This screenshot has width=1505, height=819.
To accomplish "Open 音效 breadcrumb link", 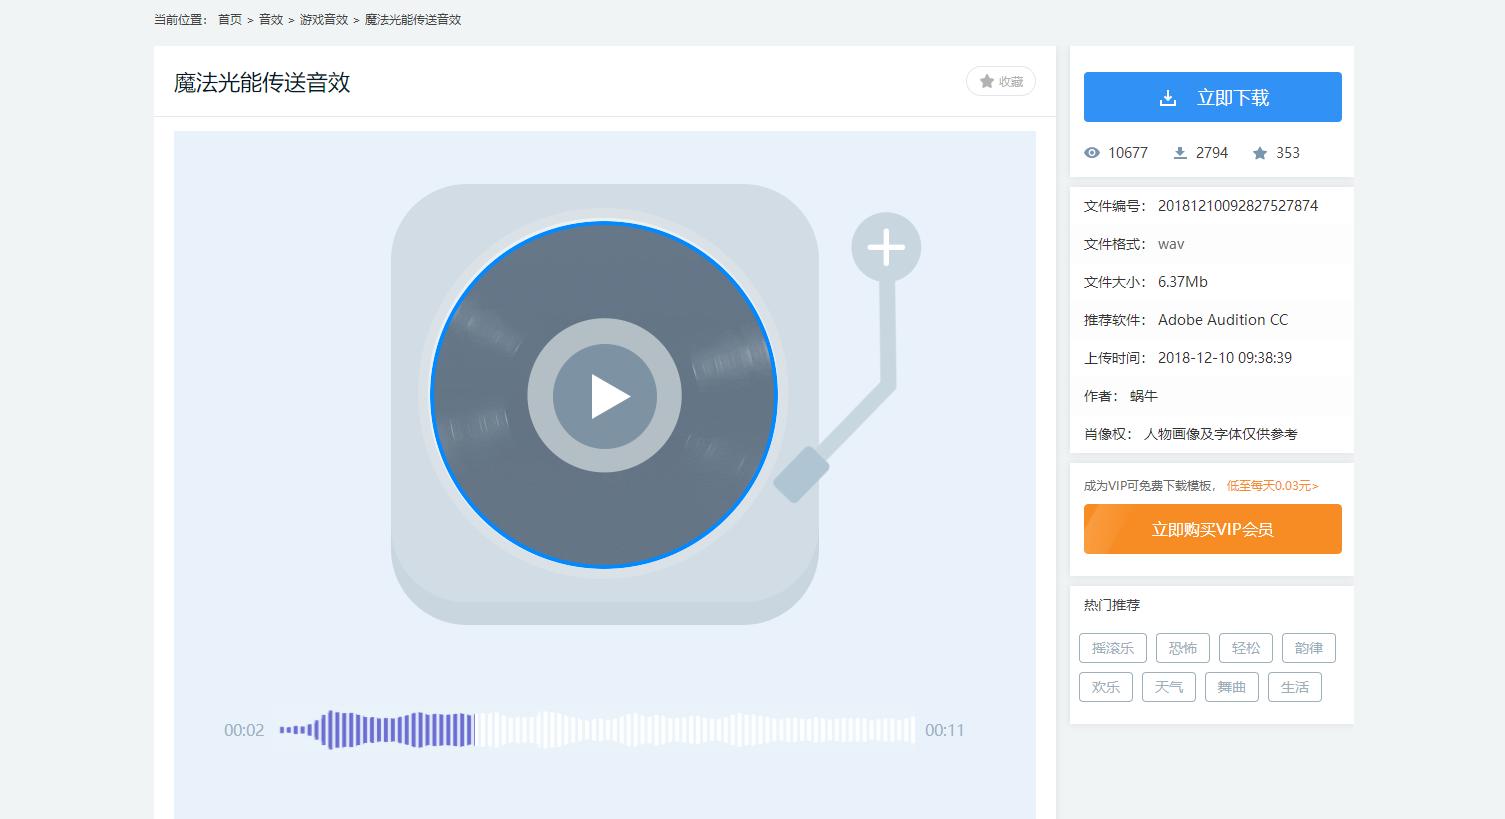I will (x=271, y=20).
